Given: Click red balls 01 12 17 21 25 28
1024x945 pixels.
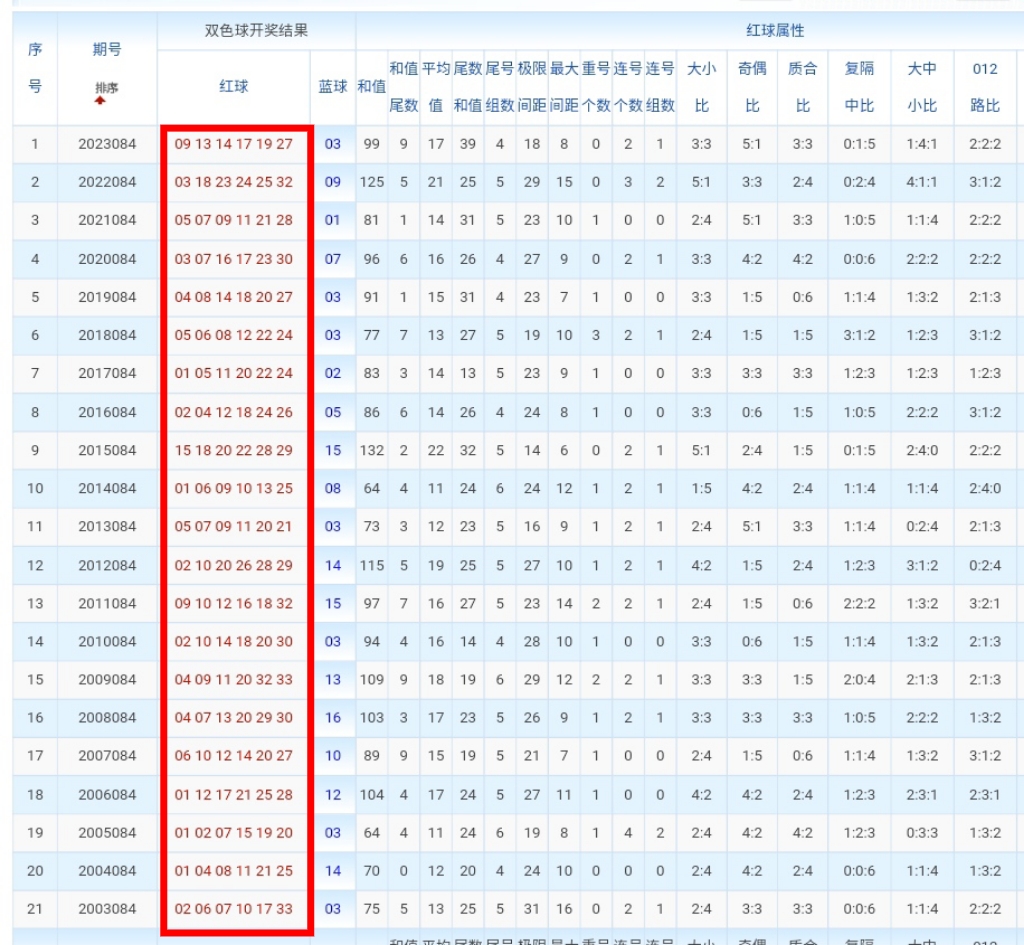Looking at the screenshot, I should click(234, 794).
